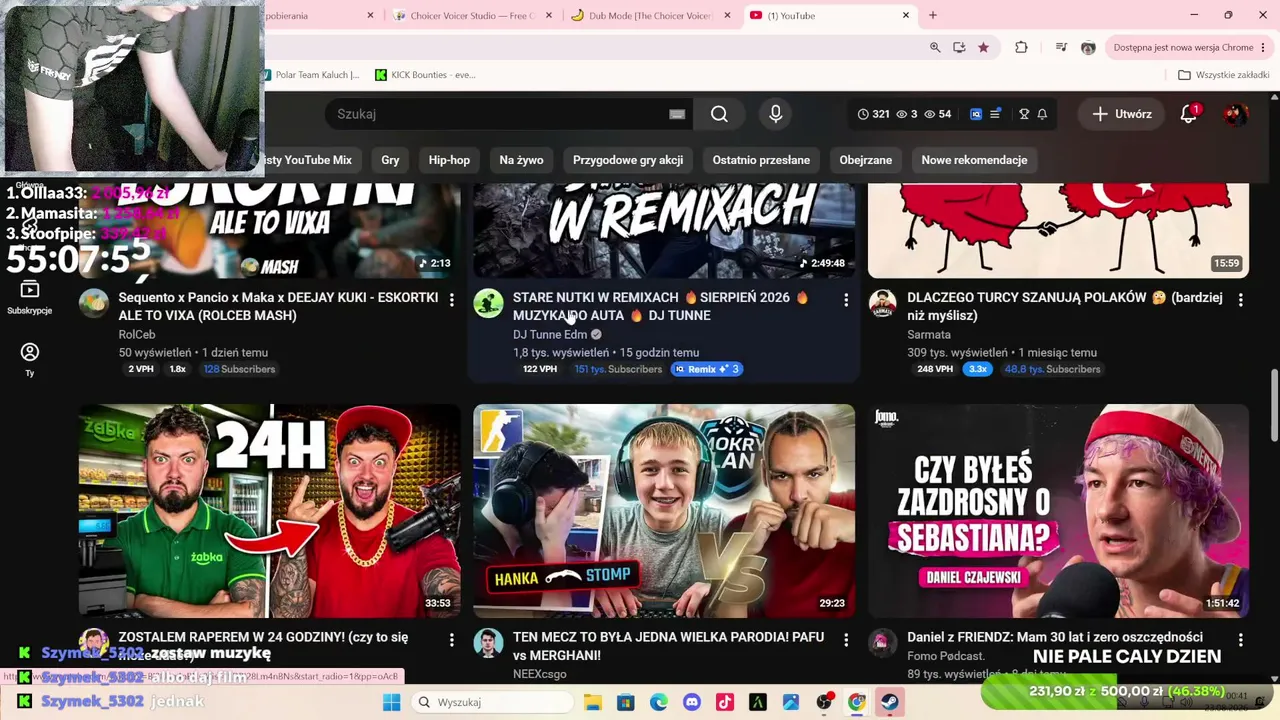1280x720 pixels.
Task: Select the Obejrzane filter chip
Action: pos(866,160)
